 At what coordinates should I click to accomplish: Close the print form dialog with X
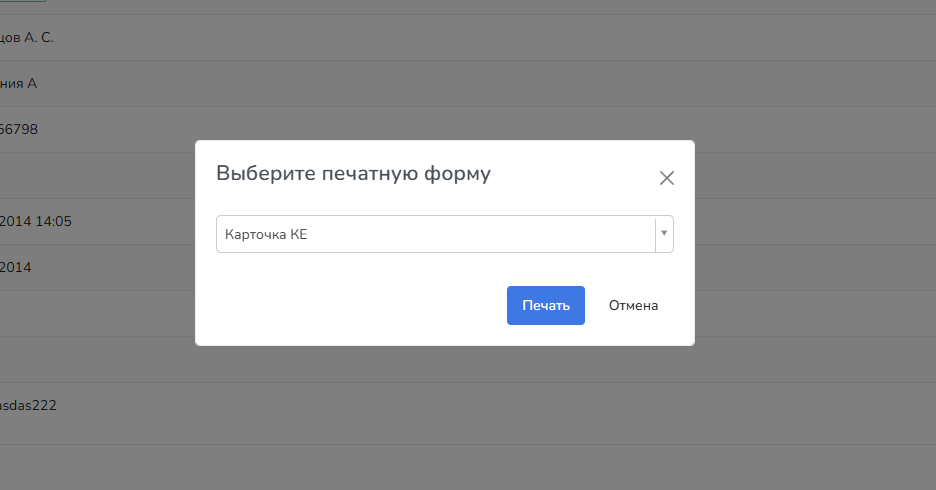667,178
